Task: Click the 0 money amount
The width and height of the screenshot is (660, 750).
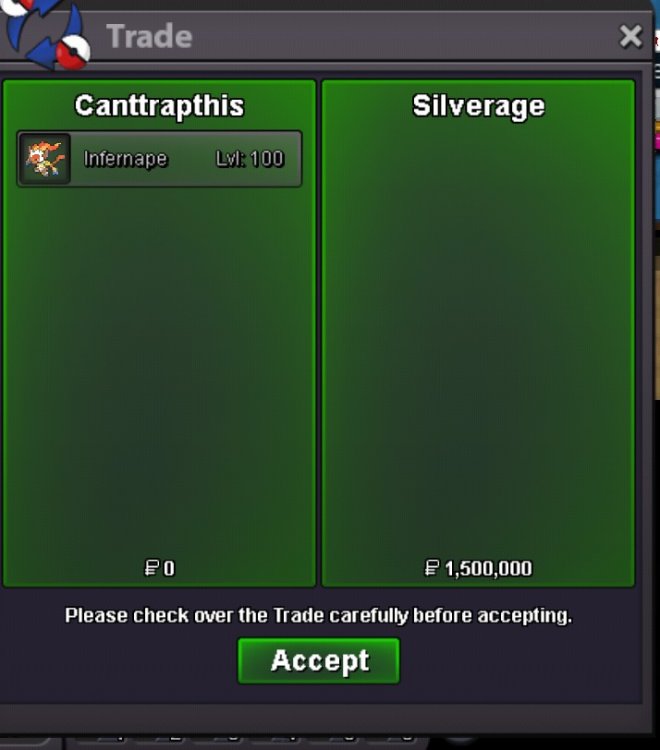Action: click(x=169, y=568)
